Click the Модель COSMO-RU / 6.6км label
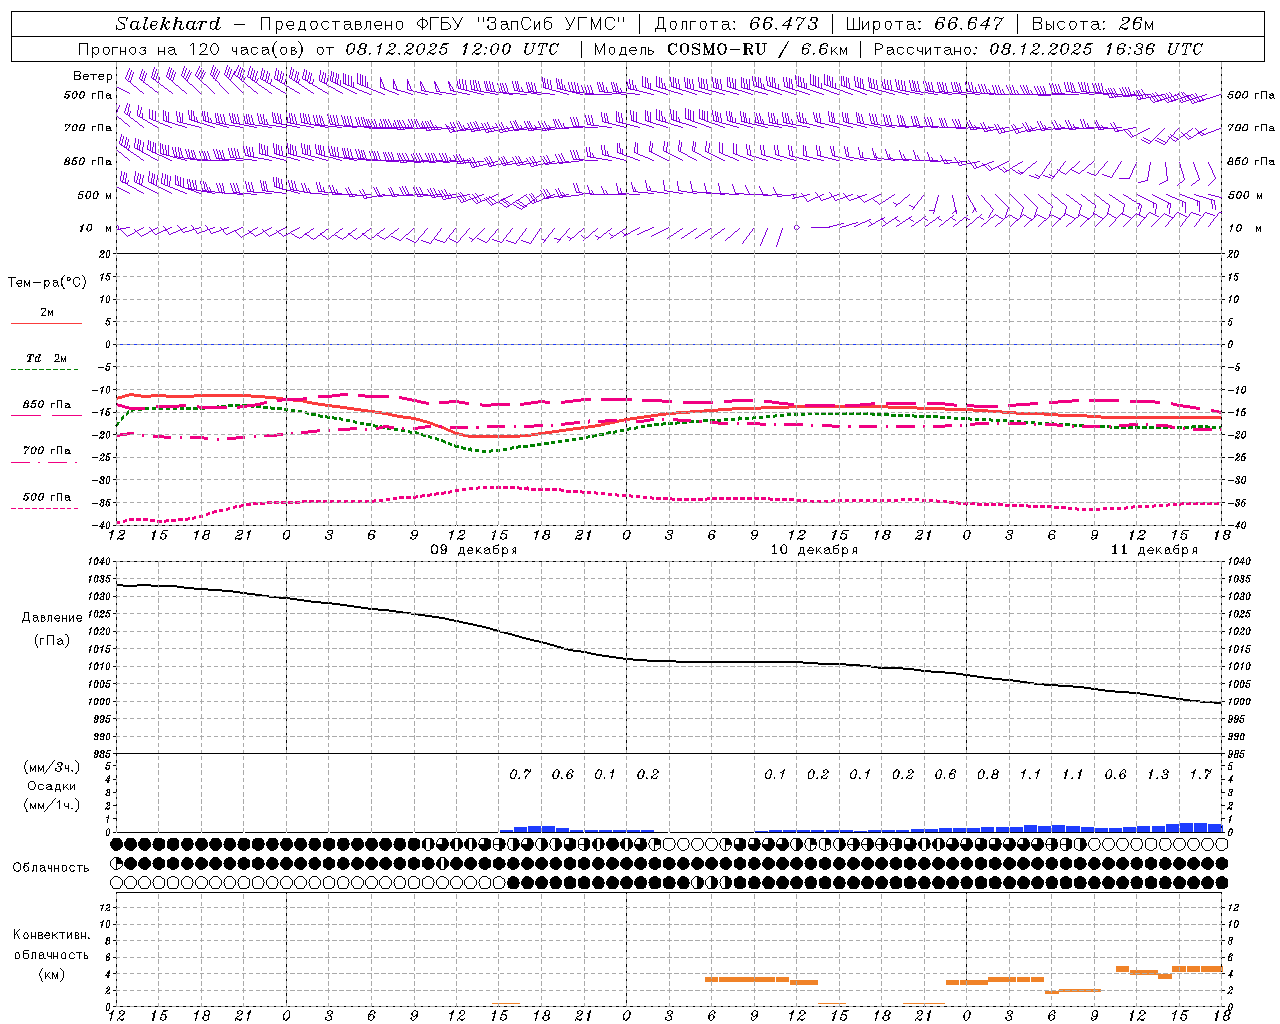 [721, 49]
